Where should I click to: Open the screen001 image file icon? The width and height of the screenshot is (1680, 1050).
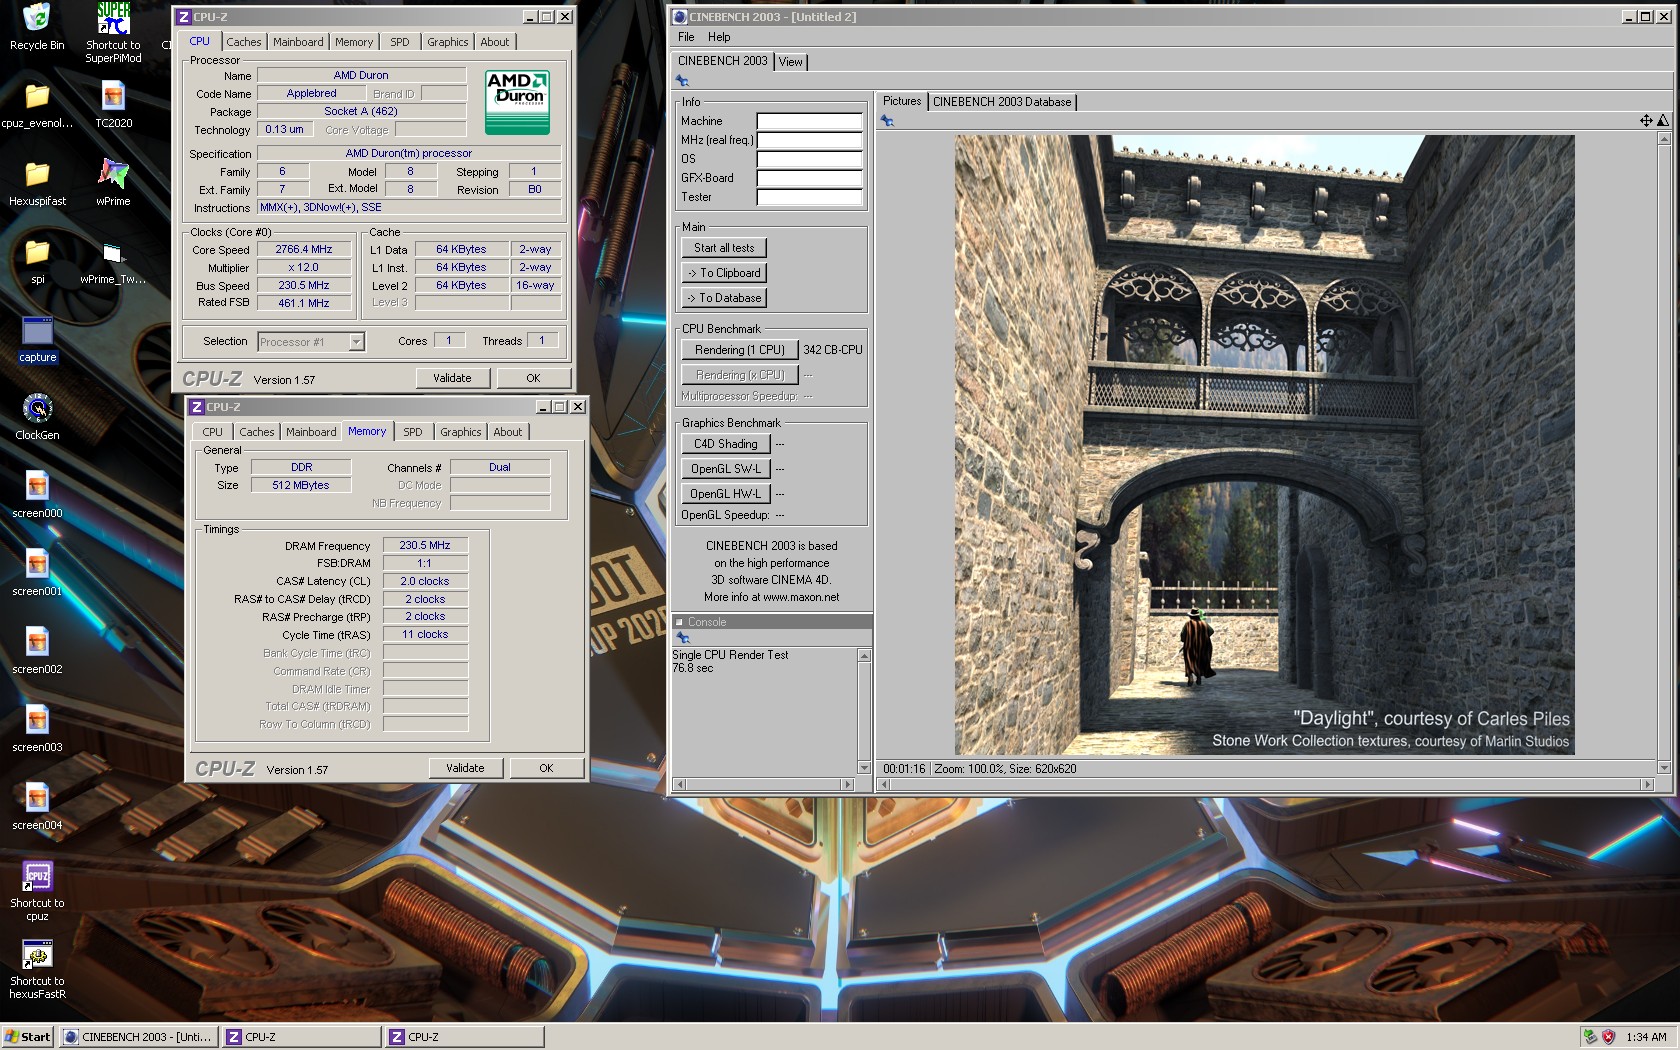click(37, 573)
